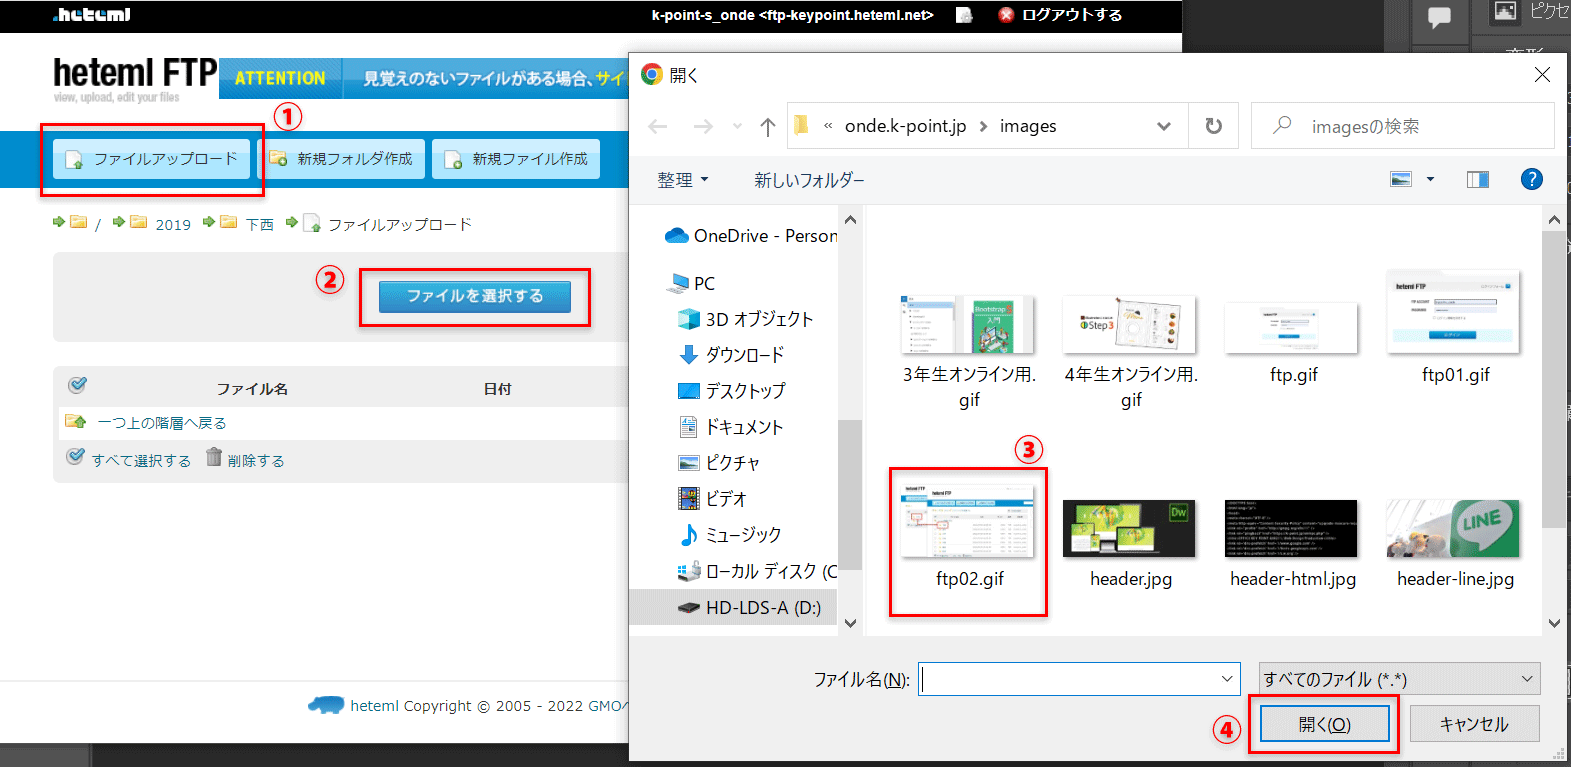The image size is (1571, 767).
Task: Click the logout icon in header
Action: 1006,15
